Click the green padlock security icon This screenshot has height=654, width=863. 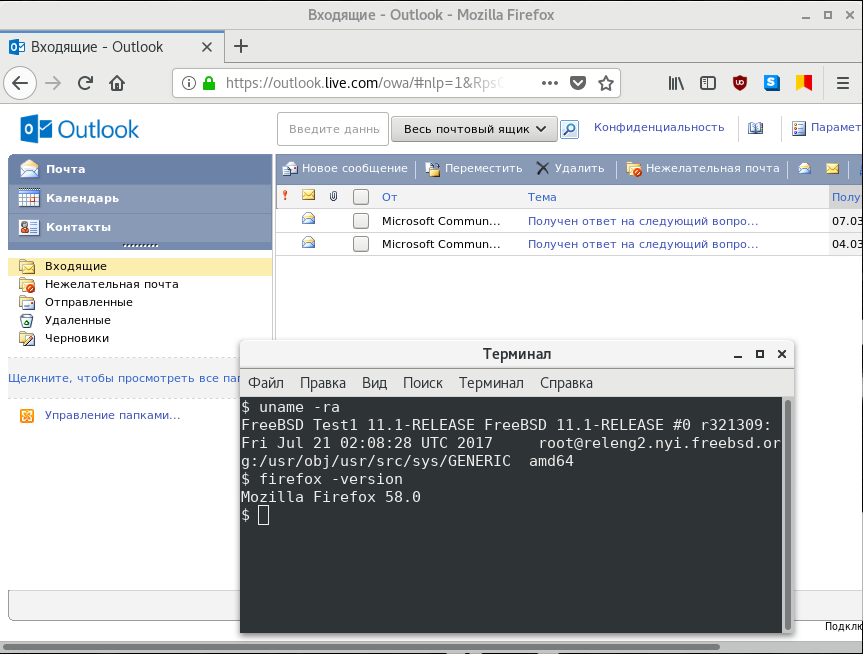pos(209,83)
